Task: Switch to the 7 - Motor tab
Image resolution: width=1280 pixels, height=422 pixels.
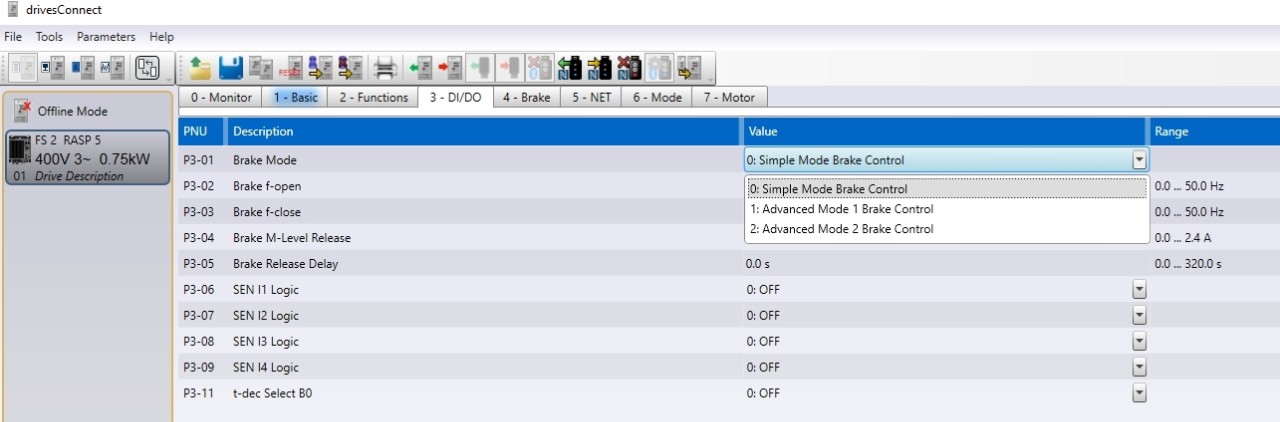Action: click(729, 97)
